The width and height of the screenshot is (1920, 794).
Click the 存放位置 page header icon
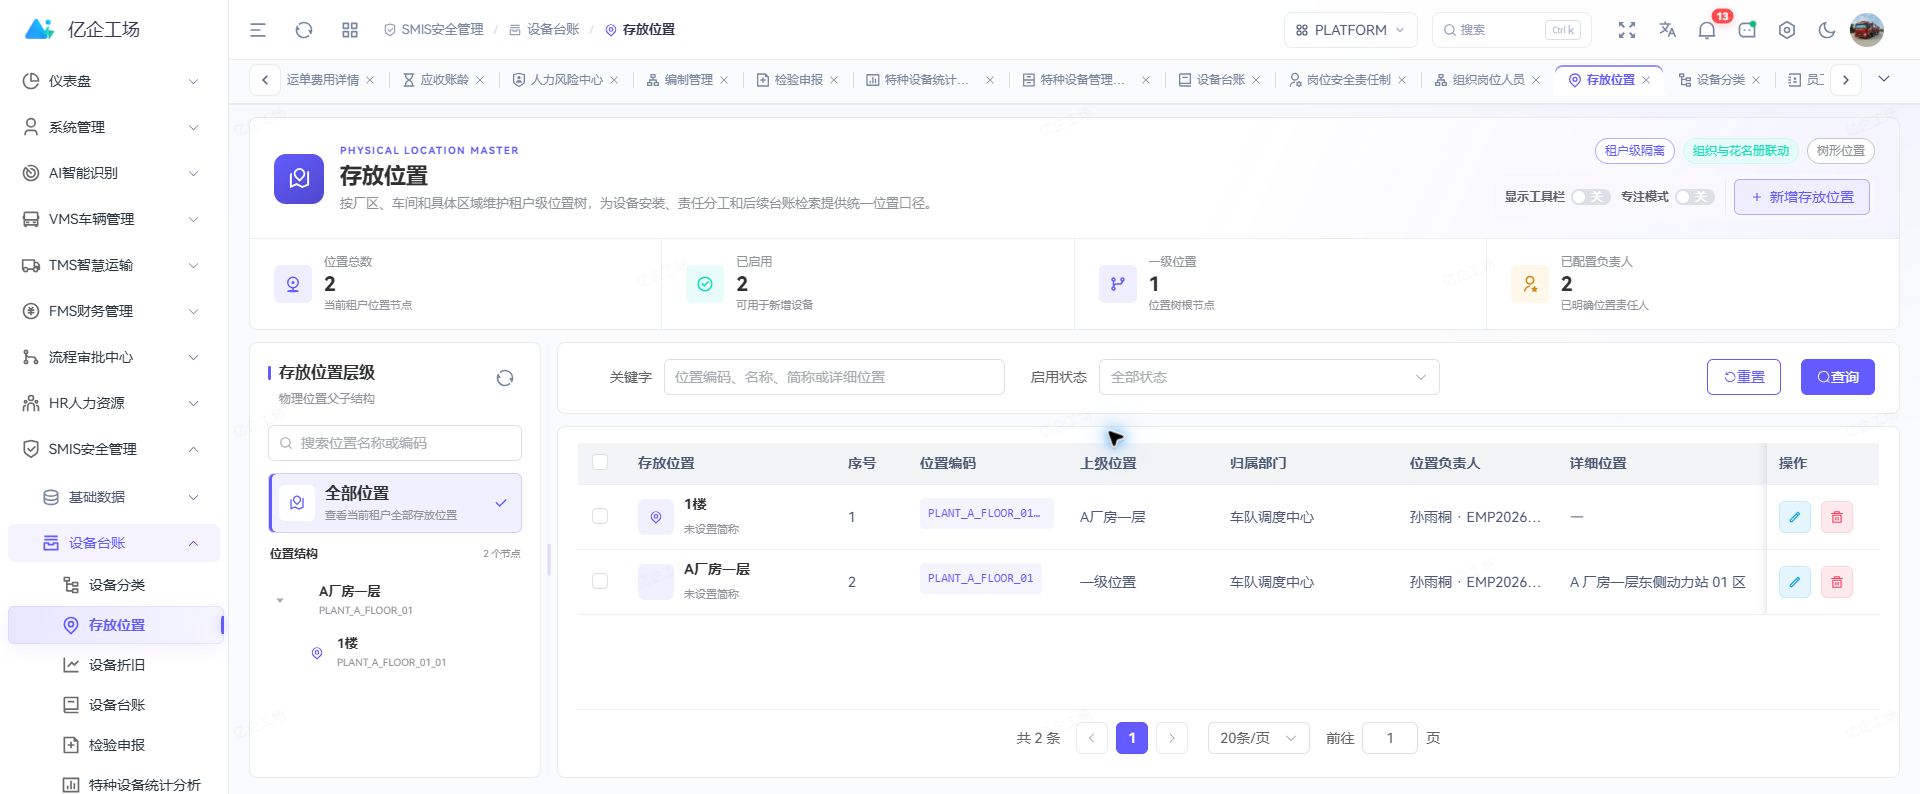(299, 179)
